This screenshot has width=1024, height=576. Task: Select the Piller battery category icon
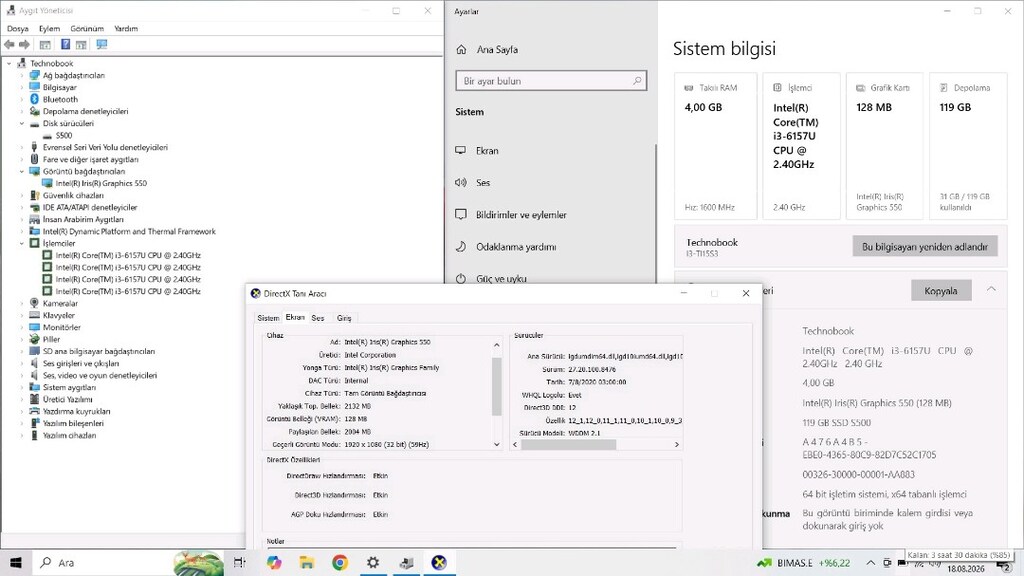pos(35,339)
